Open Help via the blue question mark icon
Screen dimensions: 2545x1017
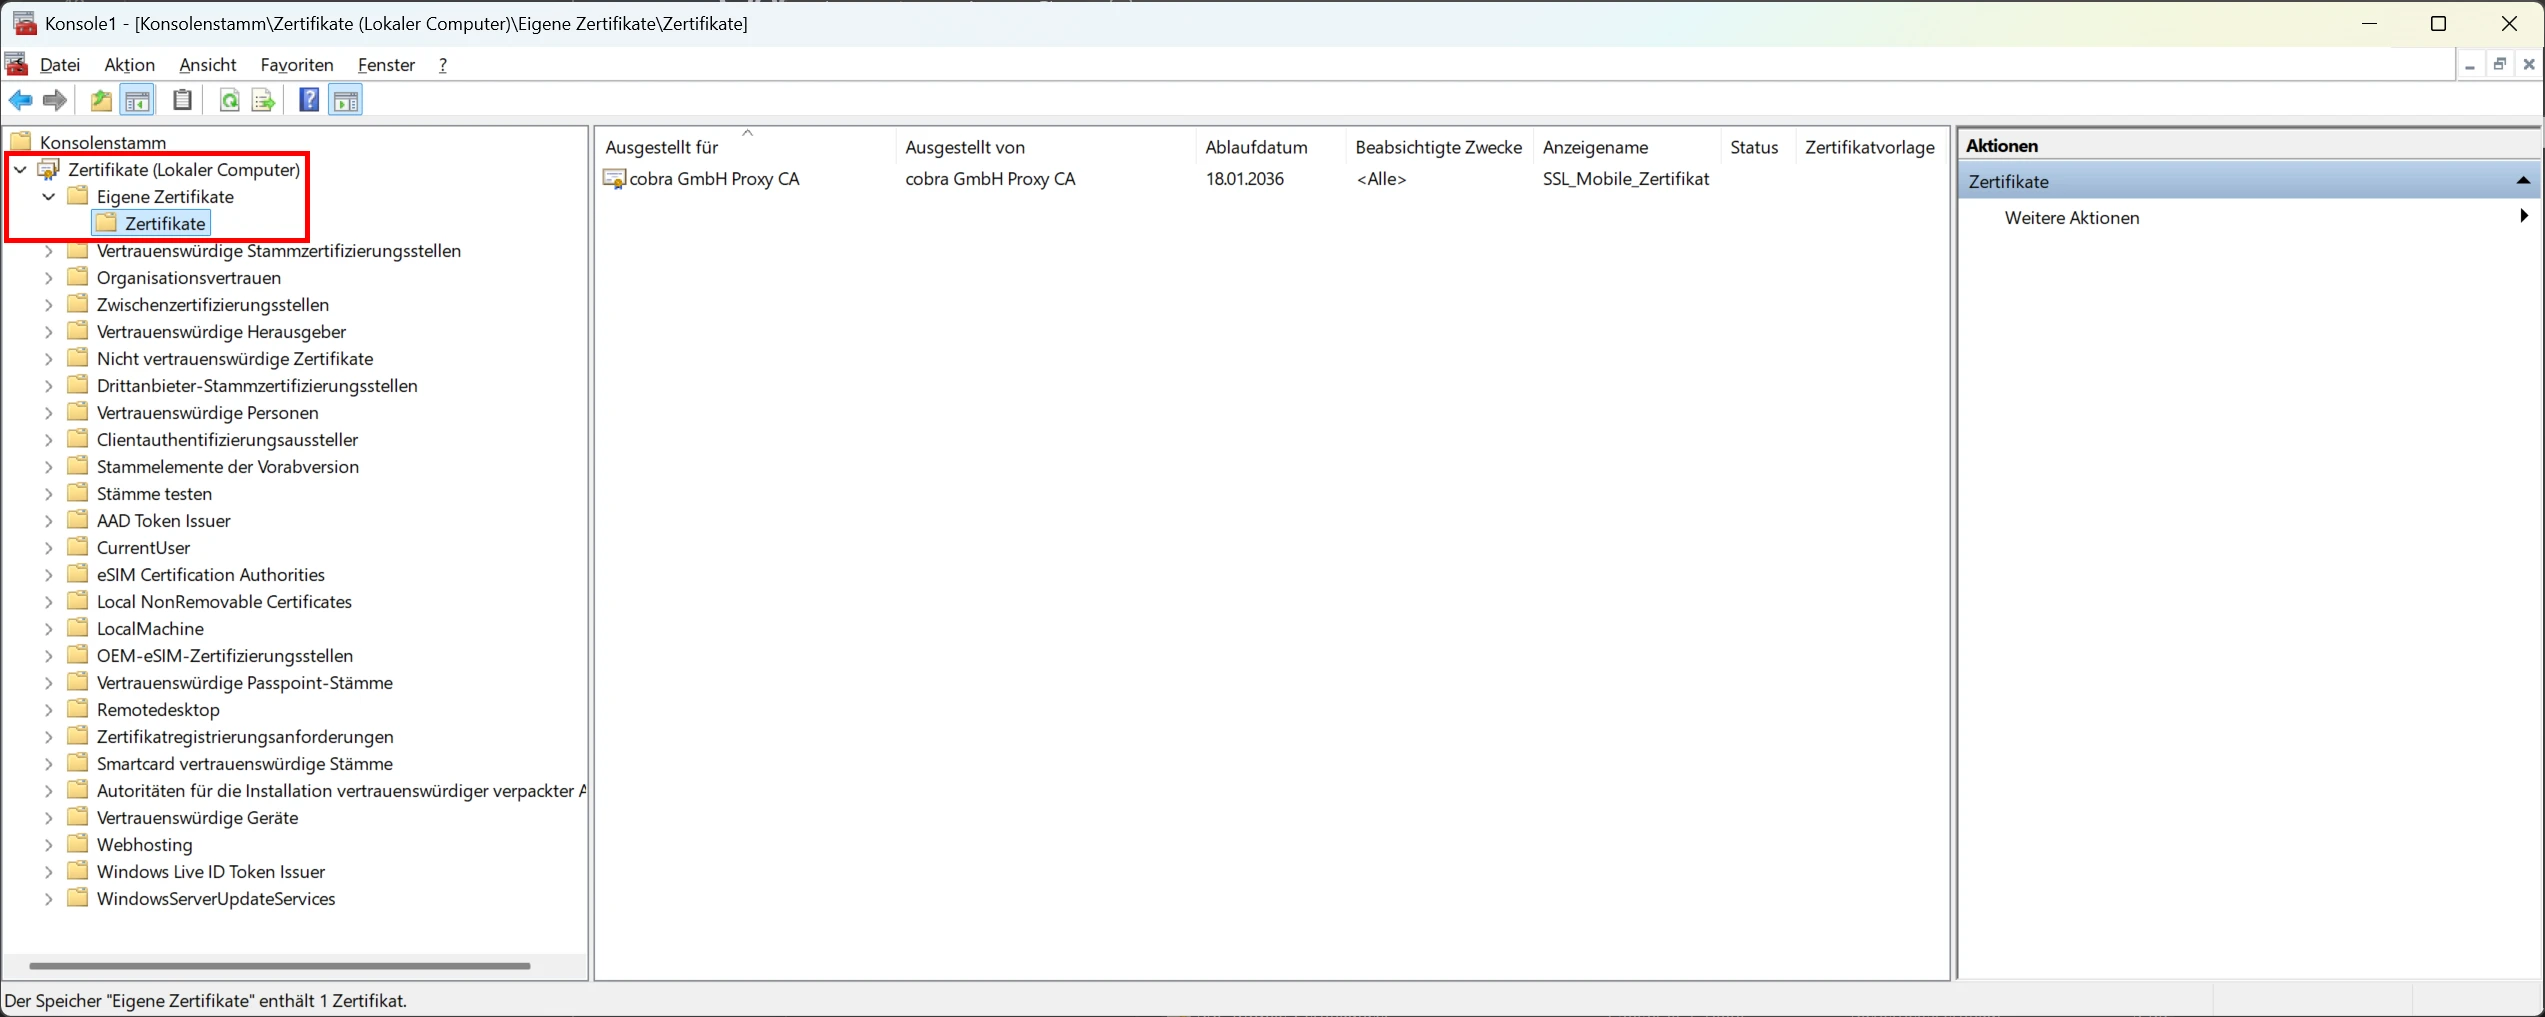tap(309, 100)
